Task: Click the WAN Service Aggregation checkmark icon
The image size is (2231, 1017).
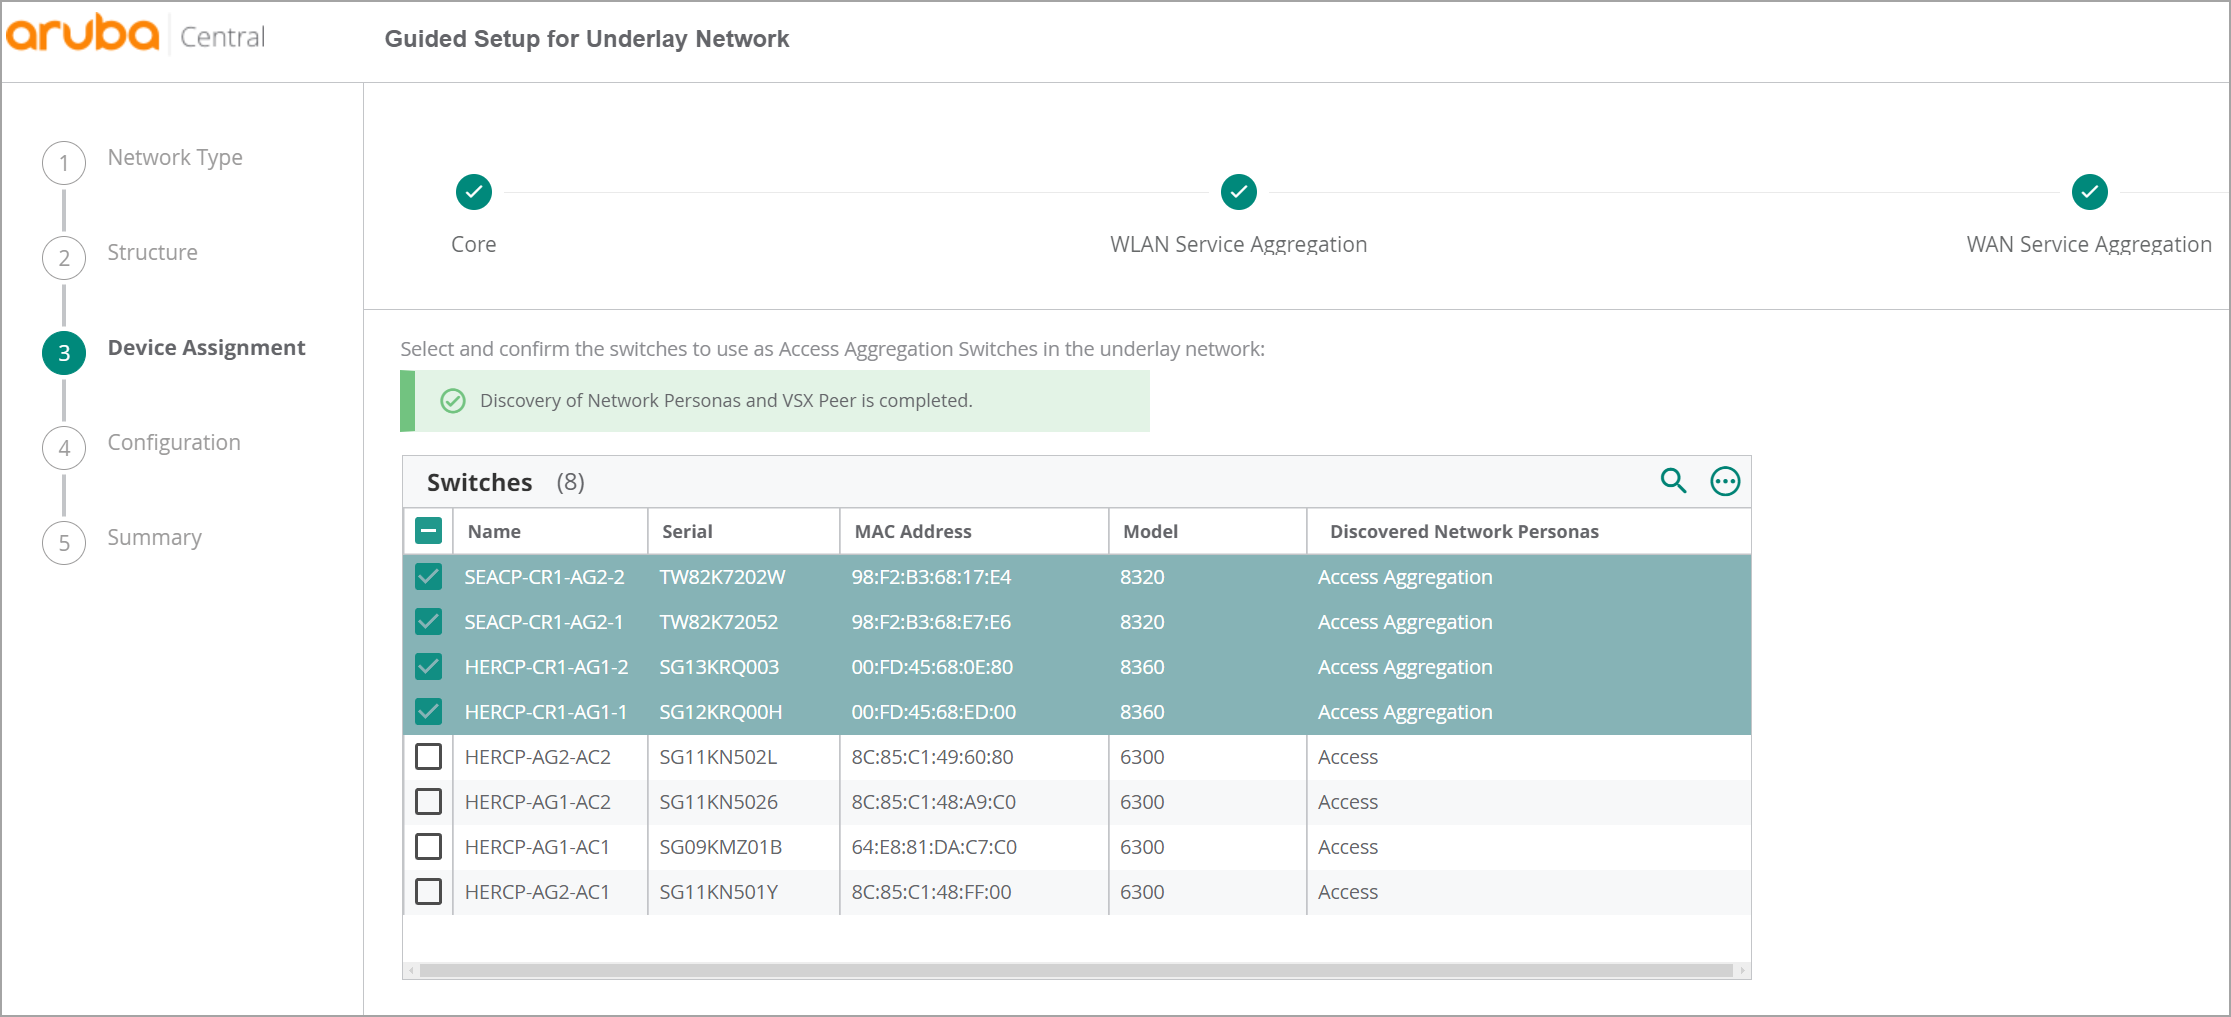Action: pyautogui.click(x=2090, y=192)
